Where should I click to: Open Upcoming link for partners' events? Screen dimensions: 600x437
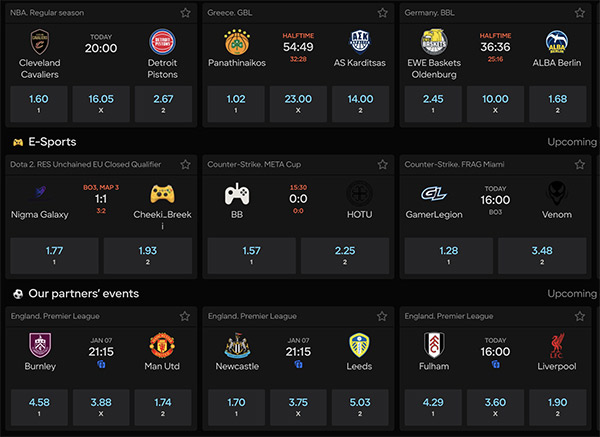coord(572,294)
